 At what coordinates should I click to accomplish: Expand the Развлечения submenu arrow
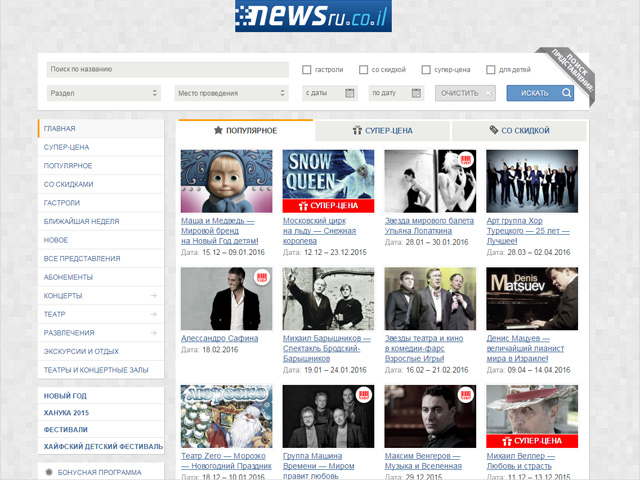(153, 333)
